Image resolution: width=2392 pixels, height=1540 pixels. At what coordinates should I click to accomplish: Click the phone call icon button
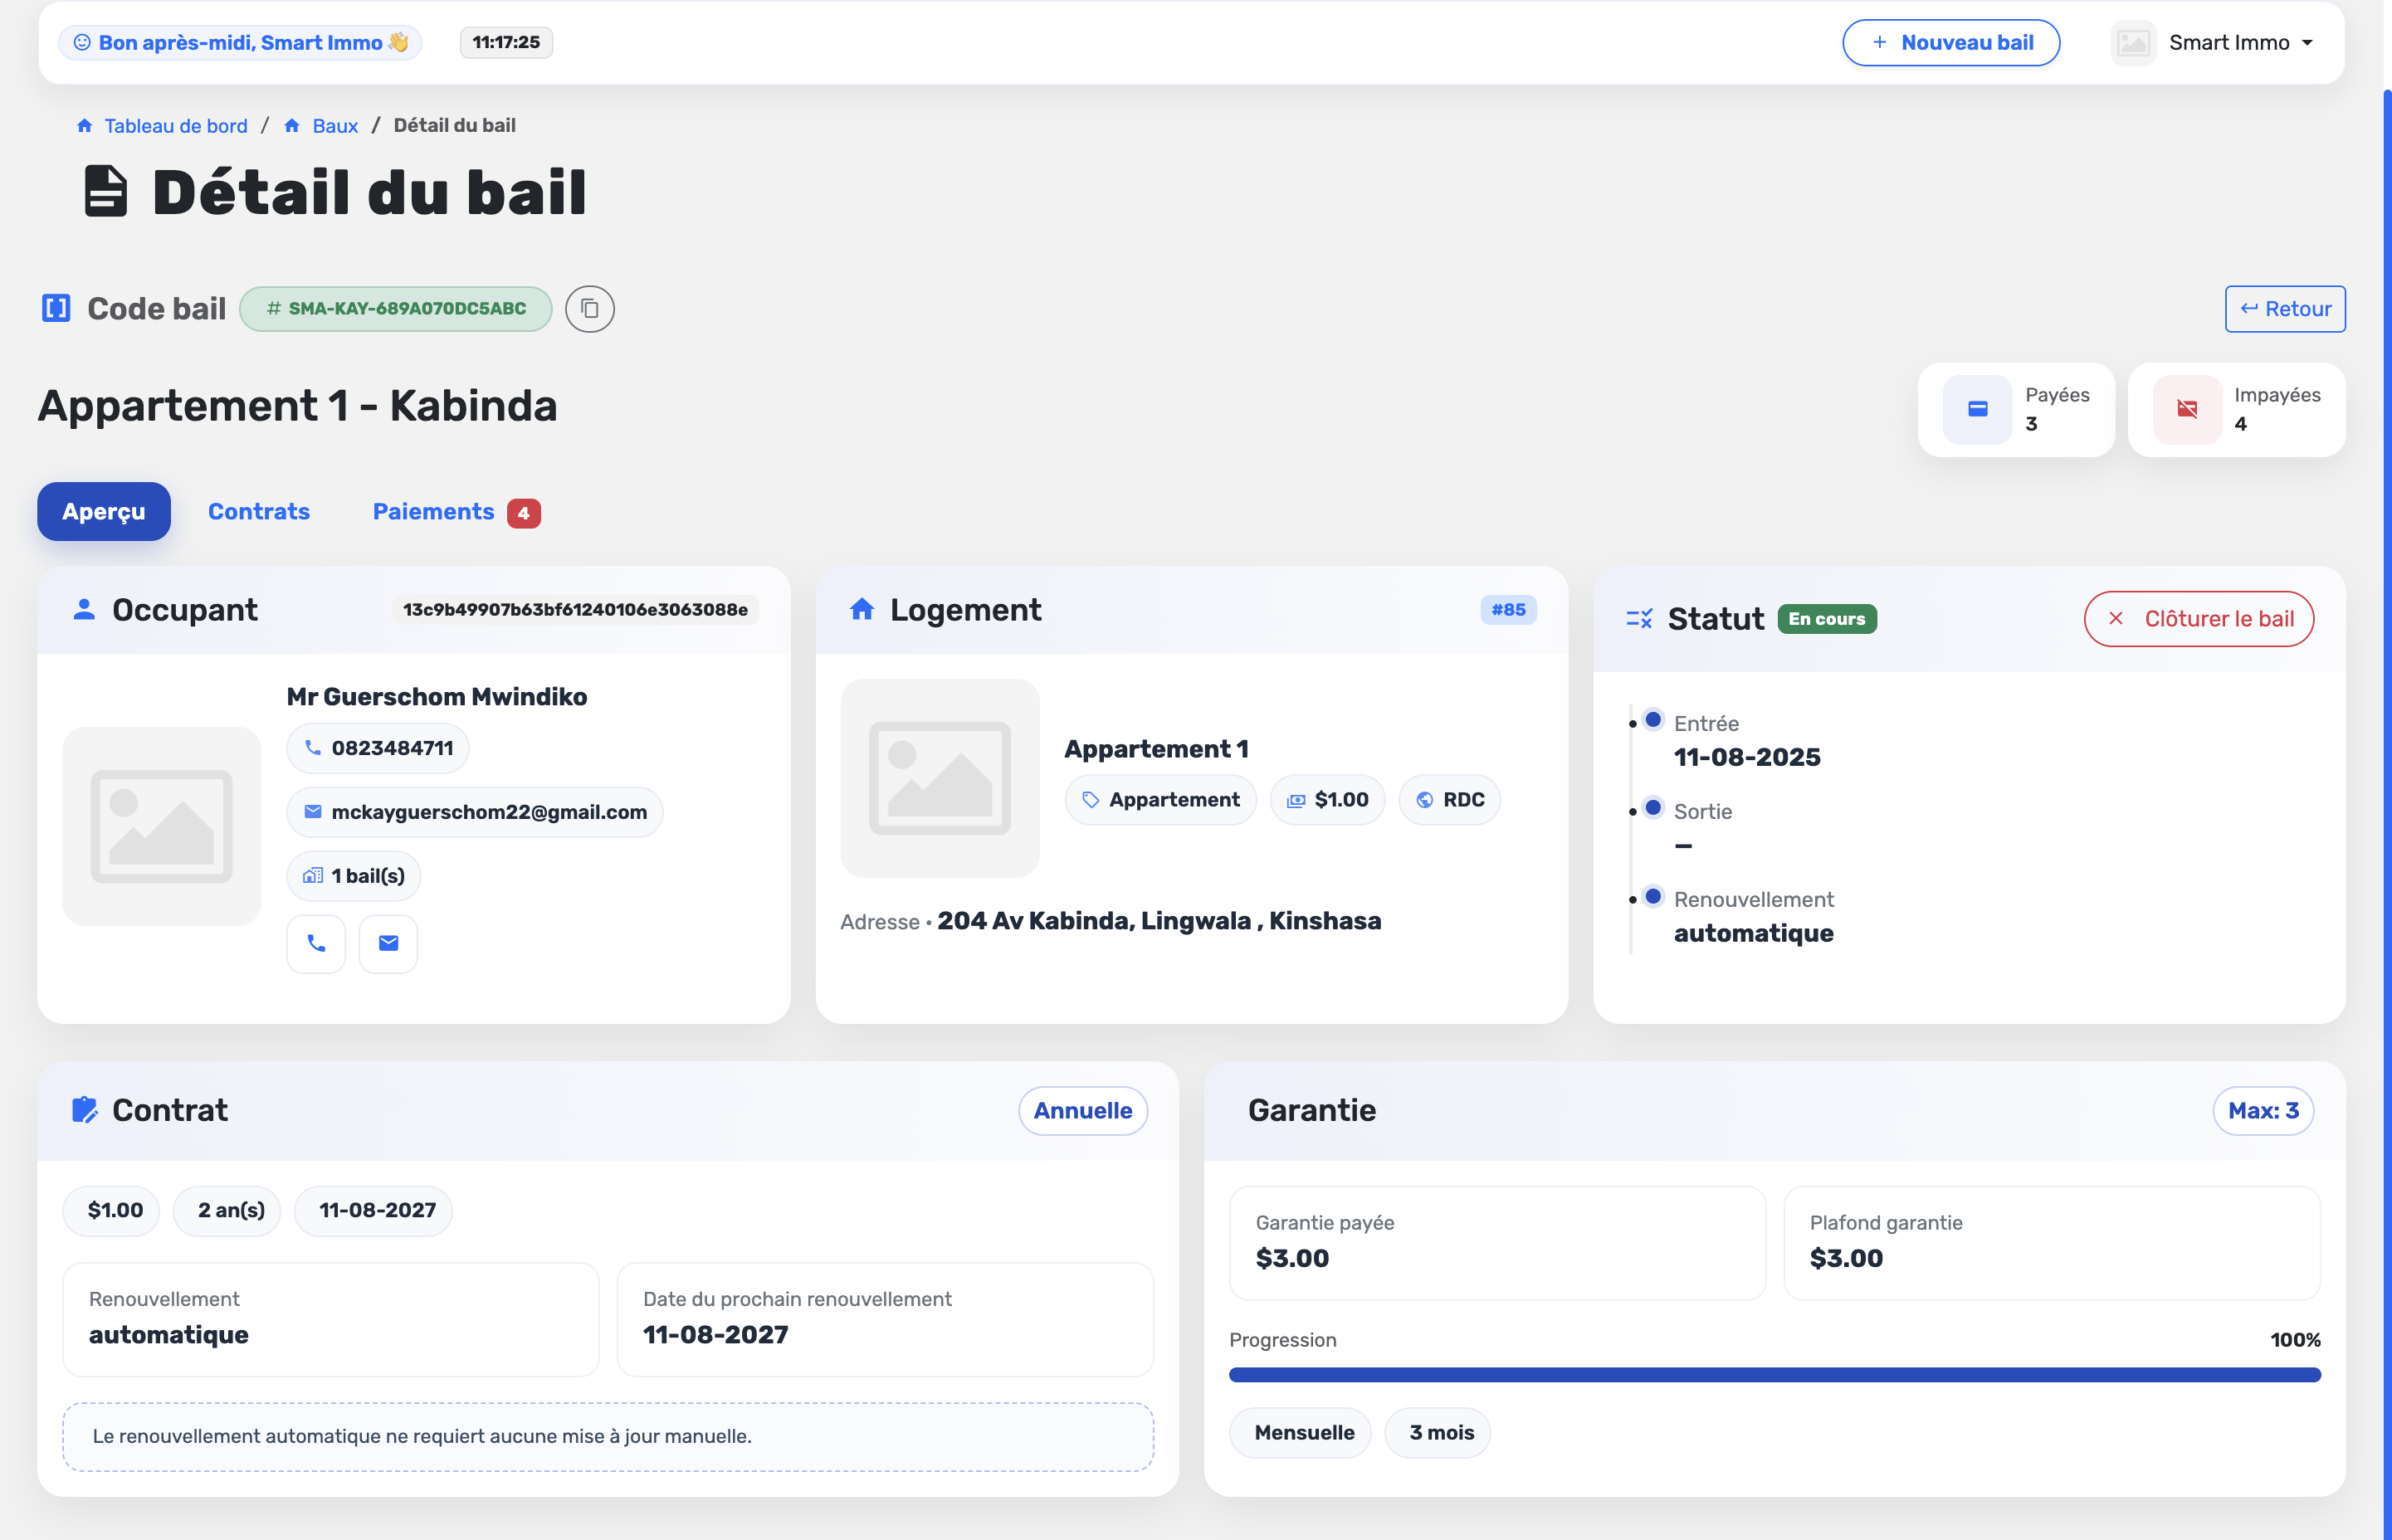click(316, 943)
